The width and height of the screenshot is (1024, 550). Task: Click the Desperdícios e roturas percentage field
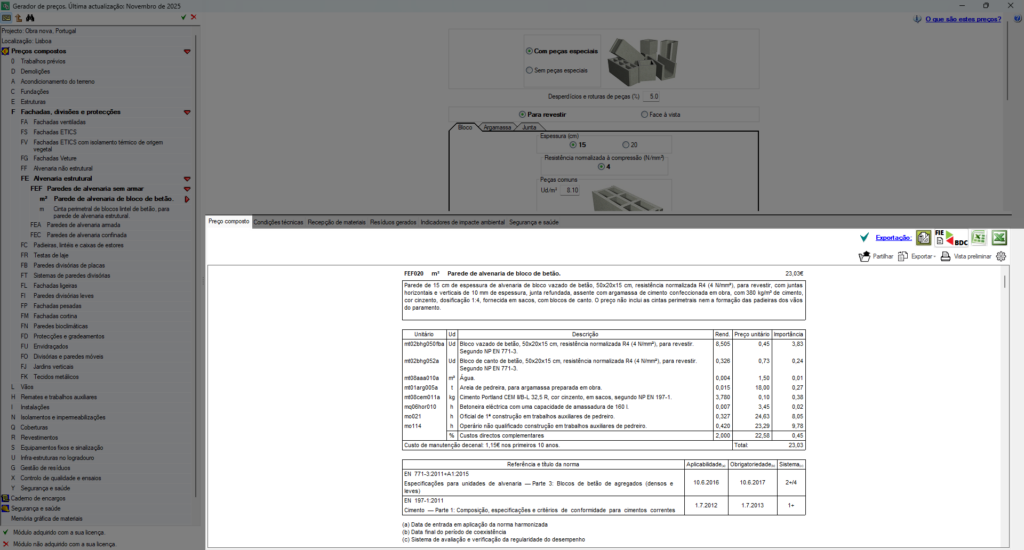[652, 97]
